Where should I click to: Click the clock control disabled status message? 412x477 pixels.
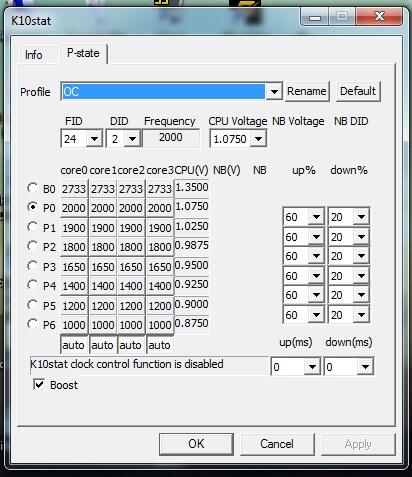click(x=149, y=364)
